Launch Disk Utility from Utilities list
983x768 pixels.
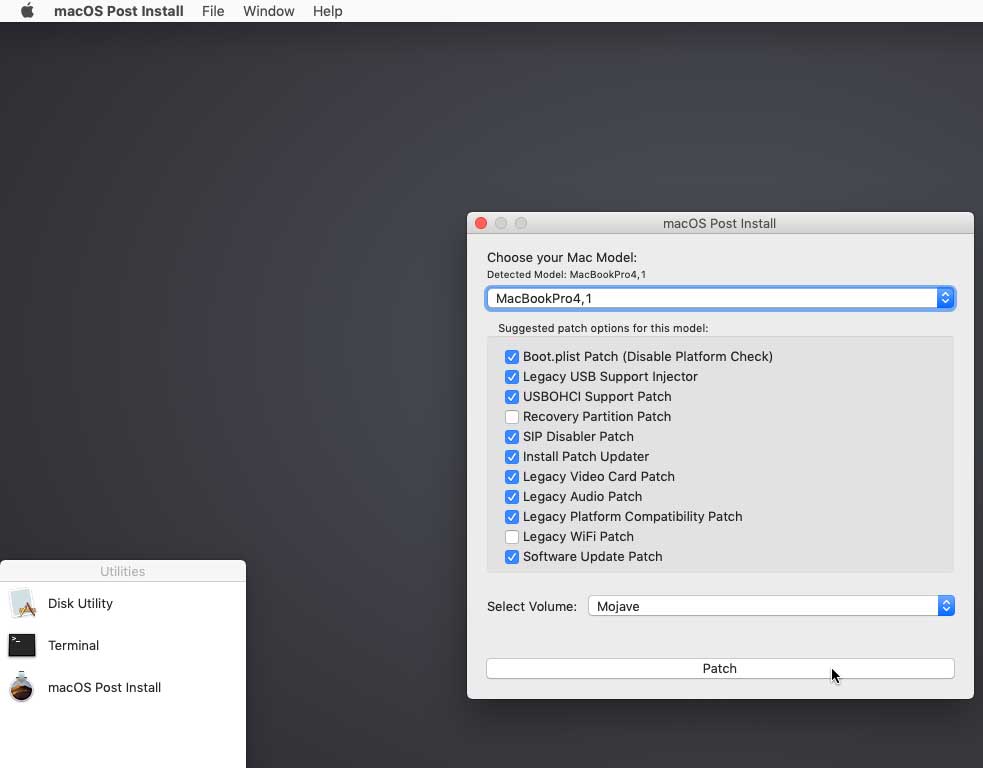coord(80,603)
